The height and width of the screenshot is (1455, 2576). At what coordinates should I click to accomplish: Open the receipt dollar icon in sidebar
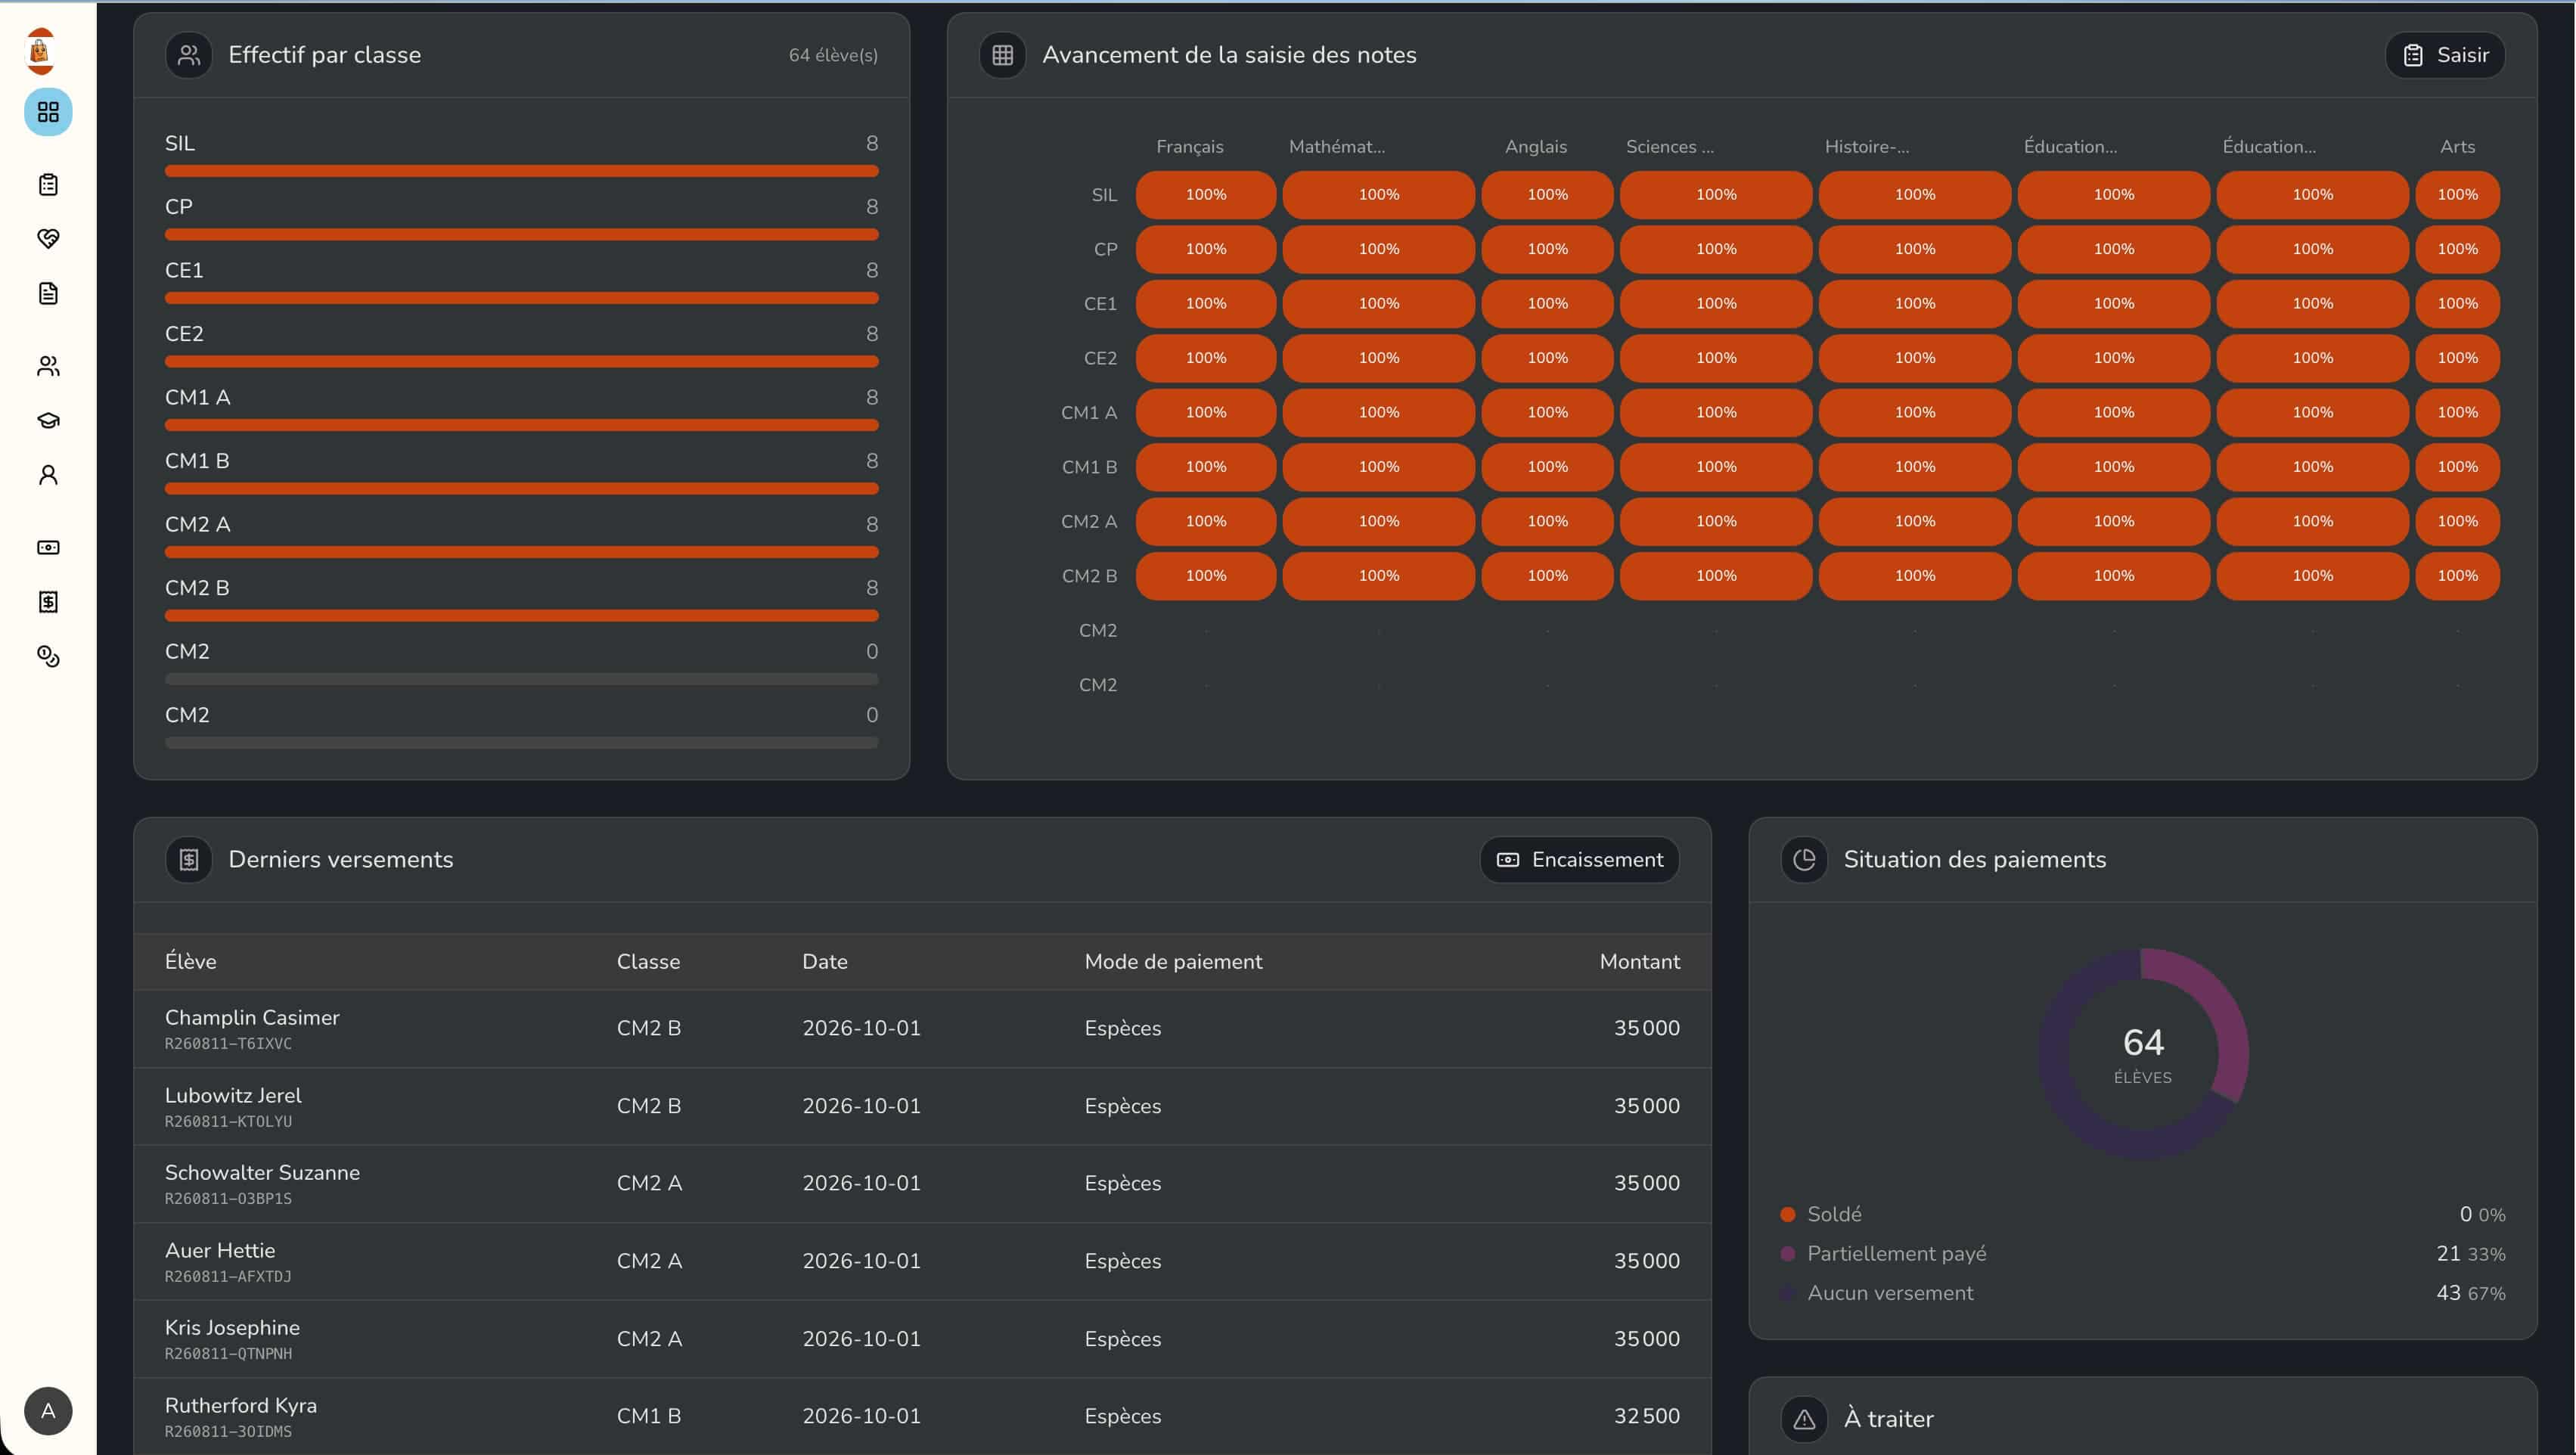coord(48,602)
